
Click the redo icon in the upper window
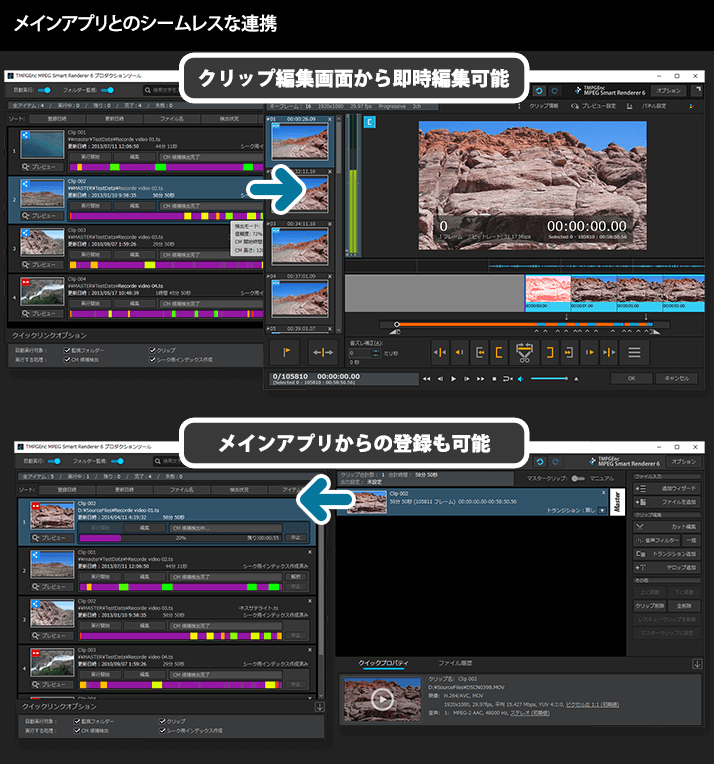(555, 91)
